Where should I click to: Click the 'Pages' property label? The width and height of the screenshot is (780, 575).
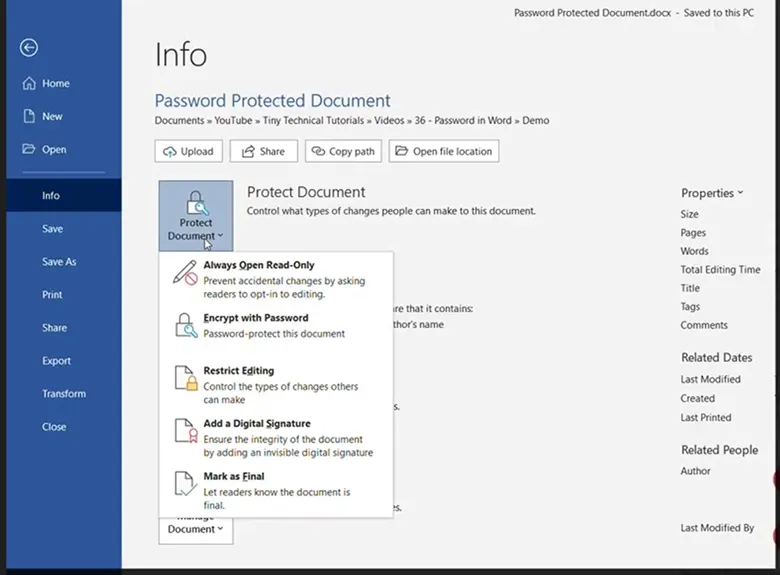(x=693, y=233)
